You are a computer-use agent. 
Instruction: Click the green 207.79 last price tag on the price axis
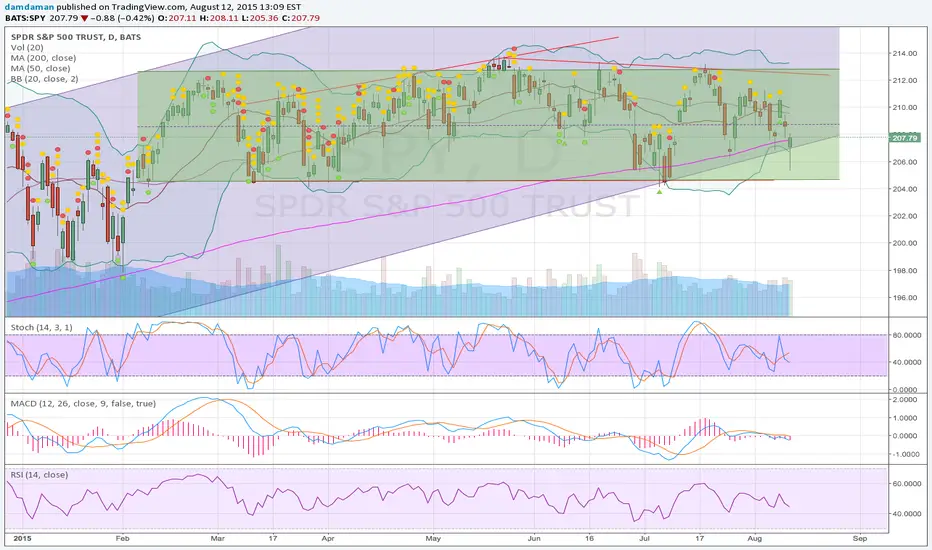905,138
